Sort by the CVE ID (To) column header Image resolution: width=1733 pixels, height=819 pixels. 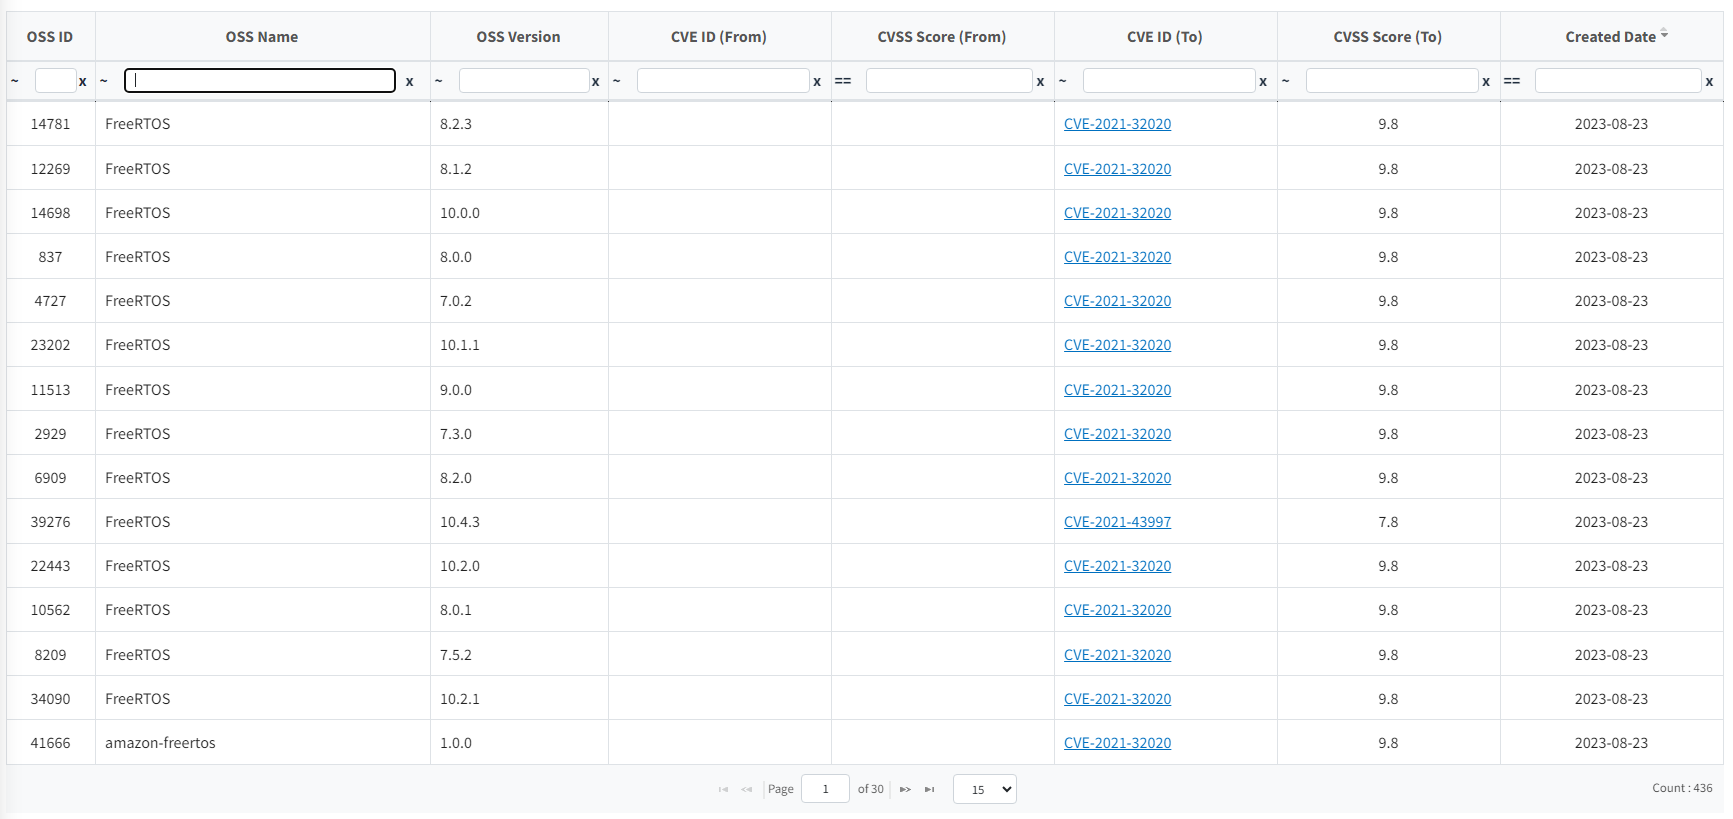pyautogui.click(x=1165, y=37)
